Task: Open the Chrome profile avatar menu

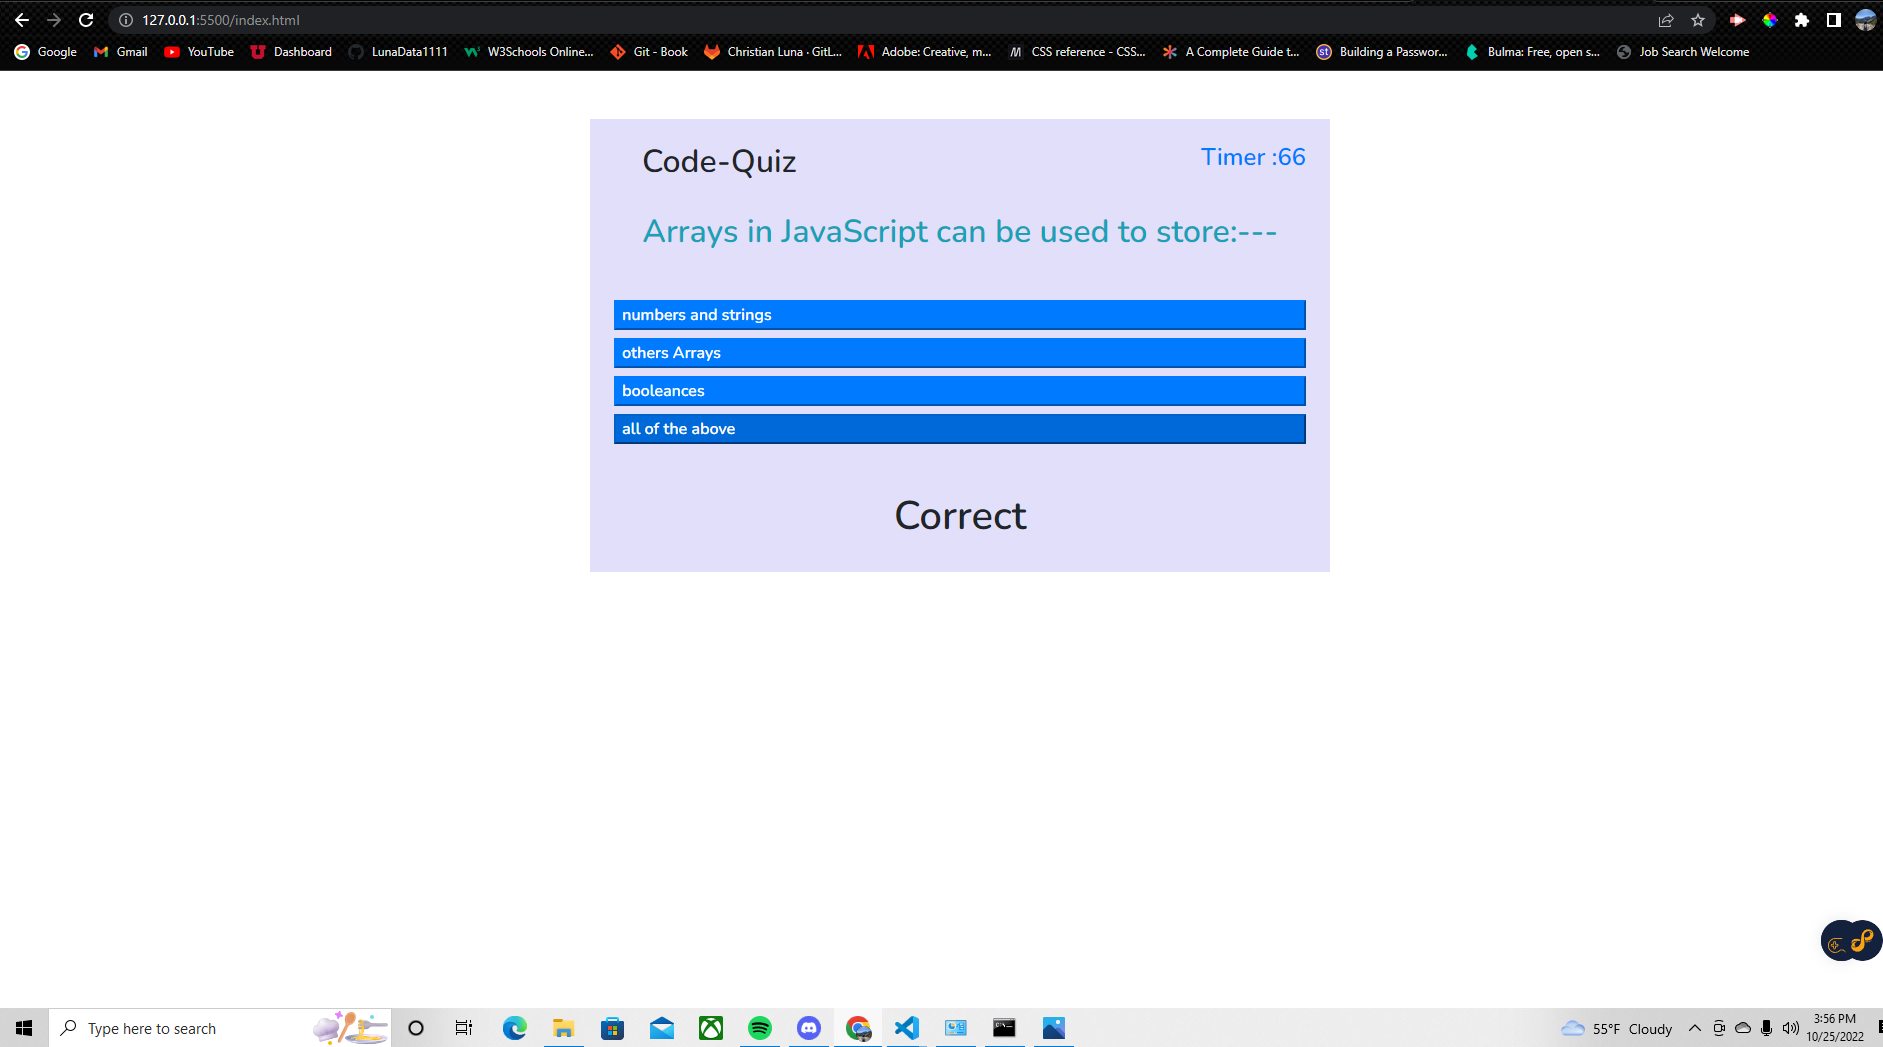Action: point(1864,19)
